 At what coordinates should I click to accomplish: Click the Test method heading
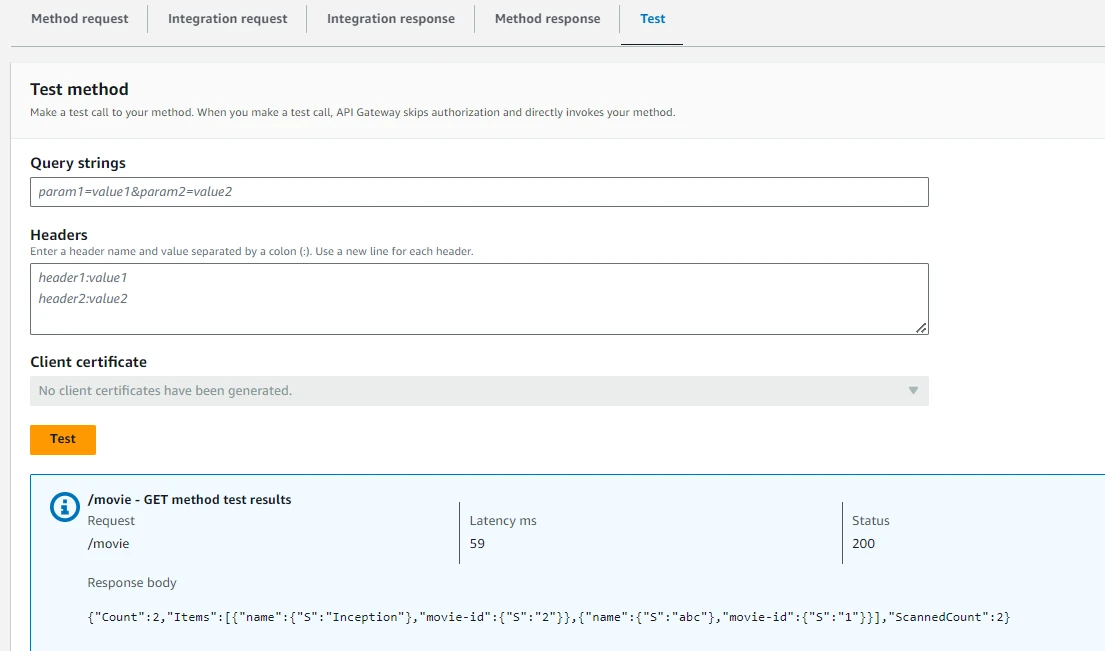(x=79, y=90)
